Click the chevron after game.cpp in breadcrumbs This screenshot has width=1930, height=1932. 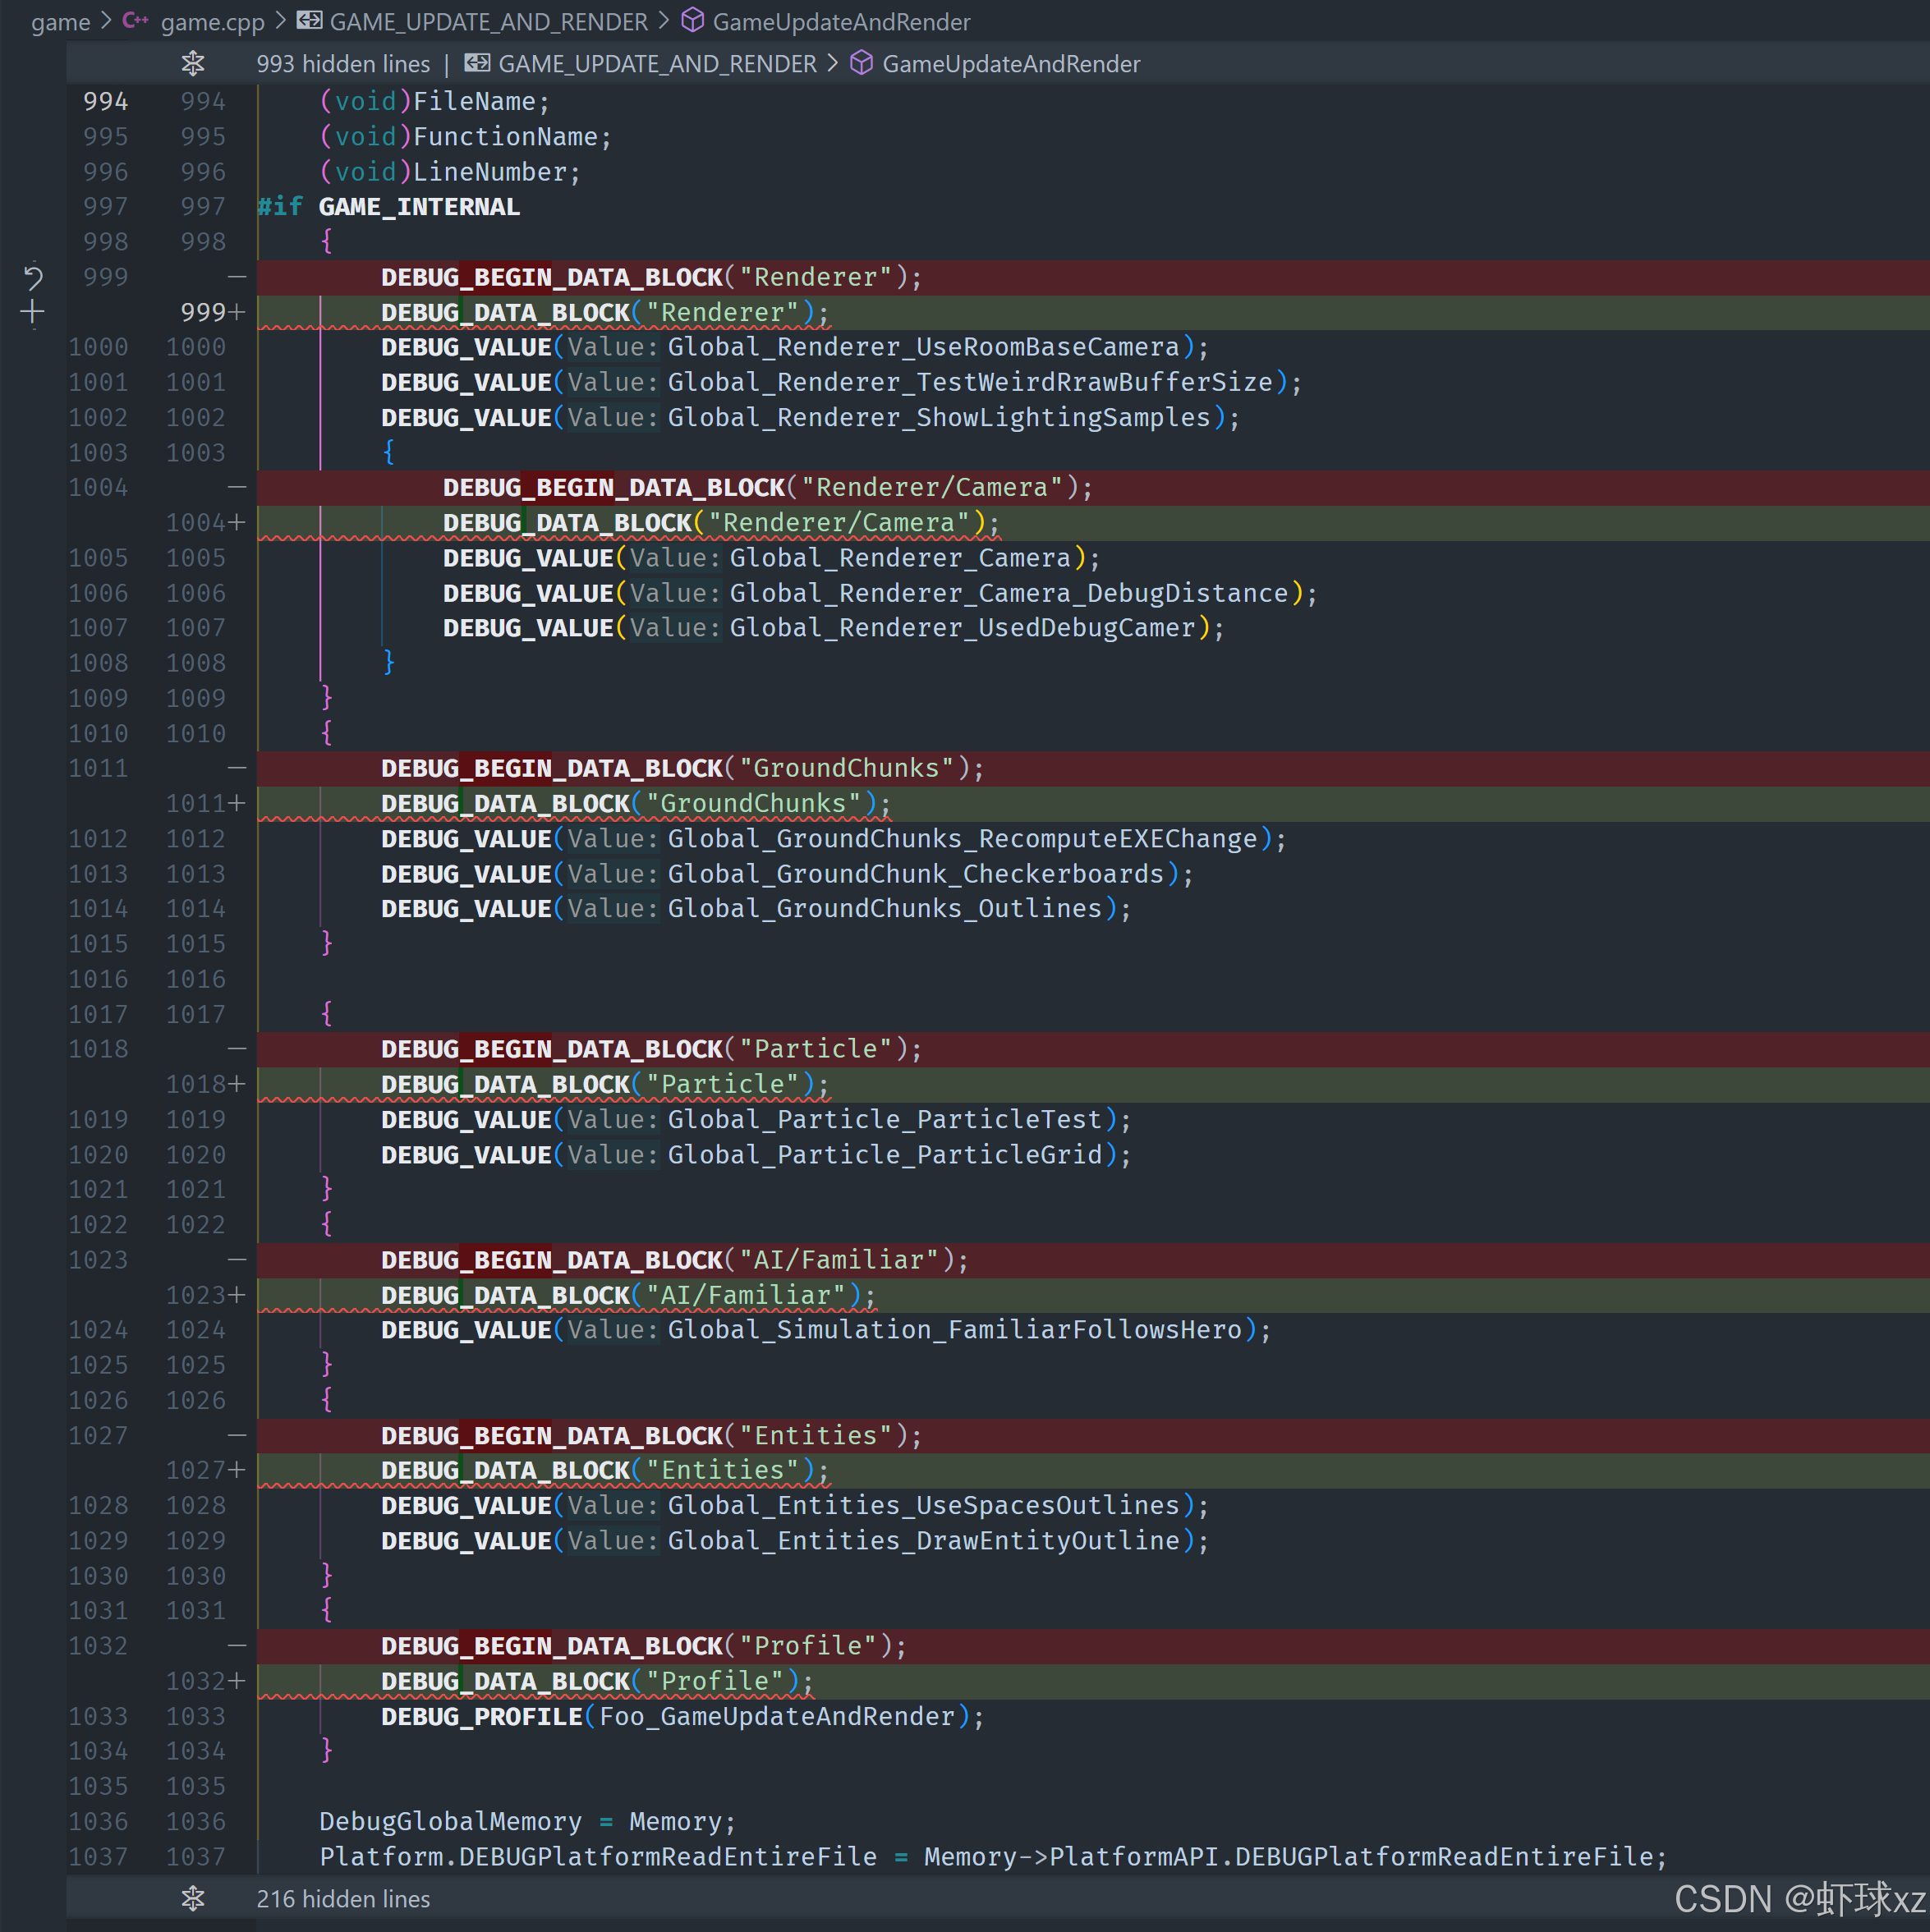point(280,21)
